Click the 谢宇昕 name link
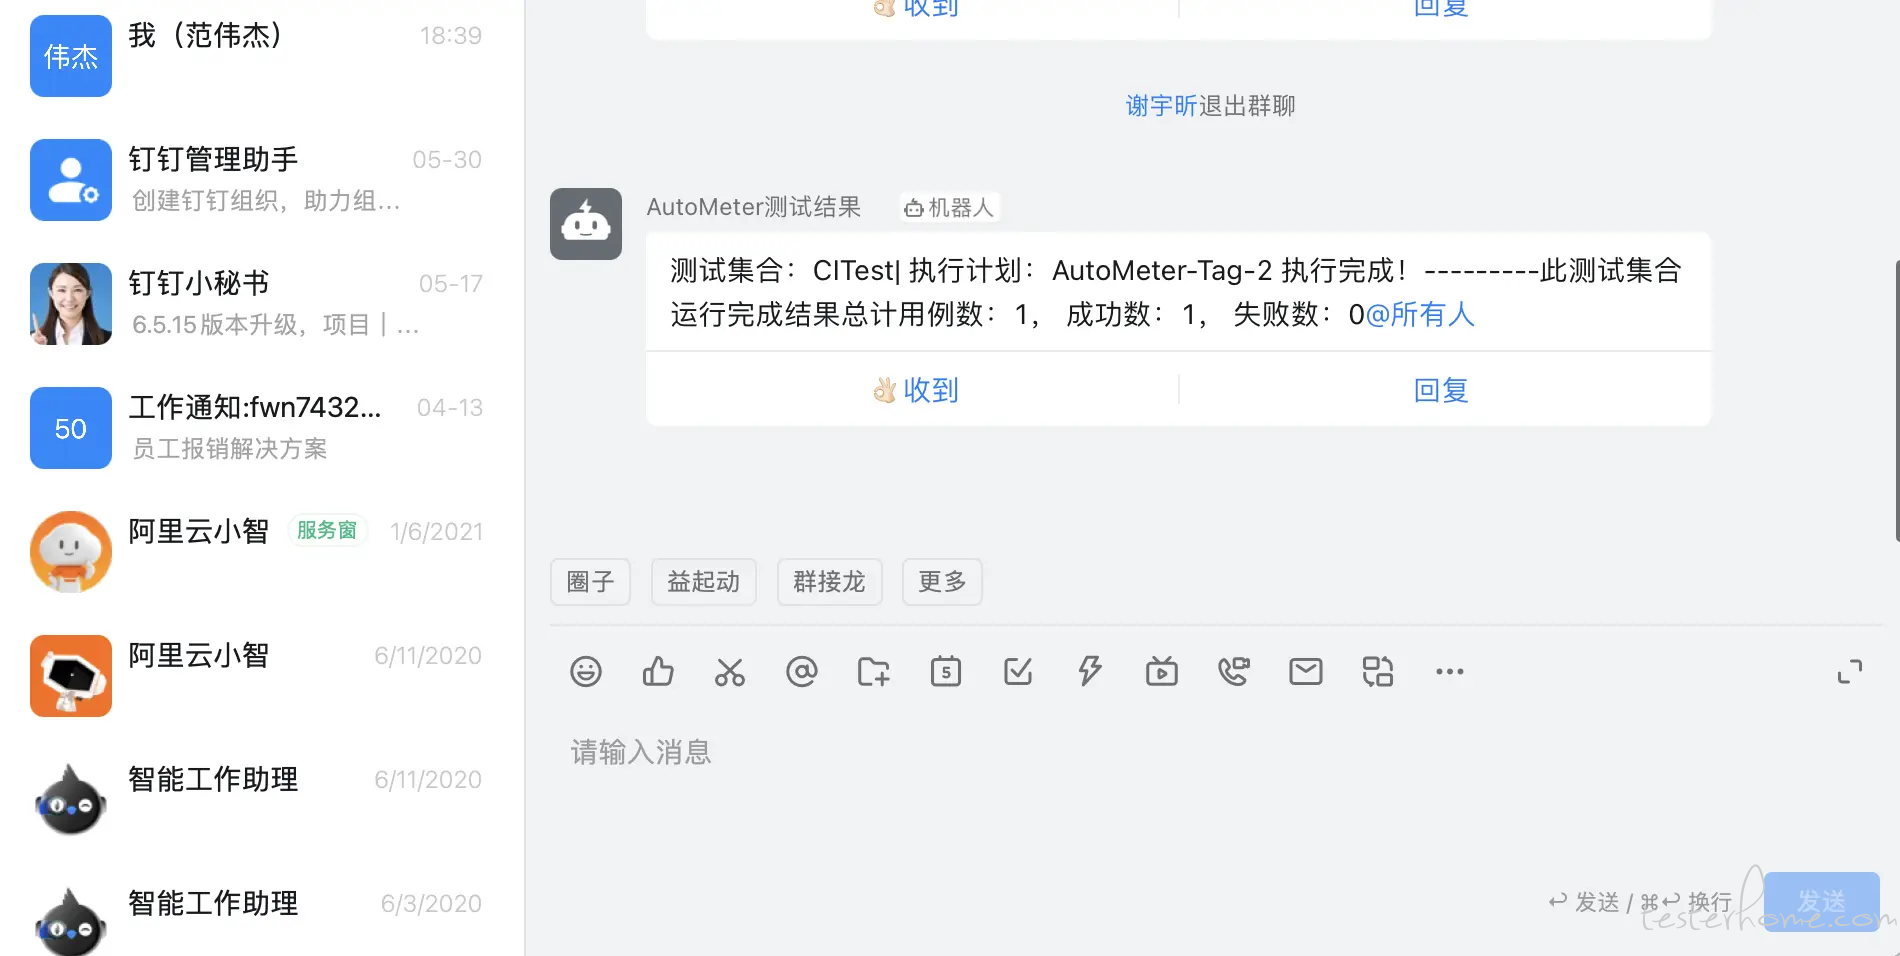 tap(1161, 106)
